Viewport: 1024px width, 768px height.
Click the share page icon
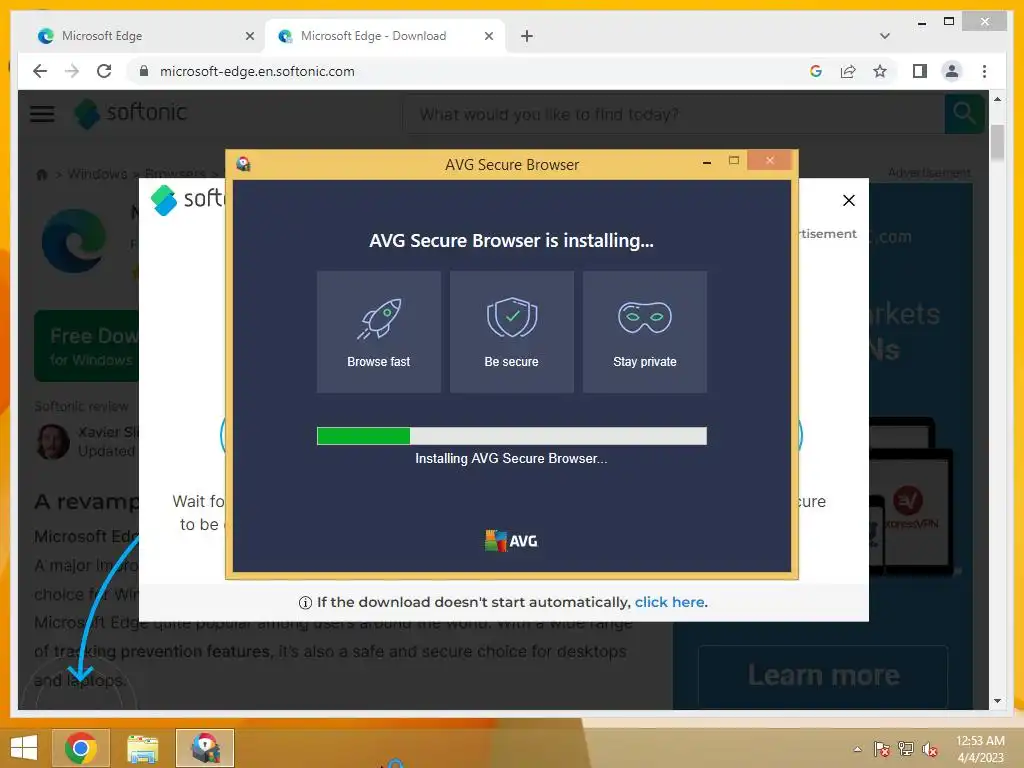(848, 71)
